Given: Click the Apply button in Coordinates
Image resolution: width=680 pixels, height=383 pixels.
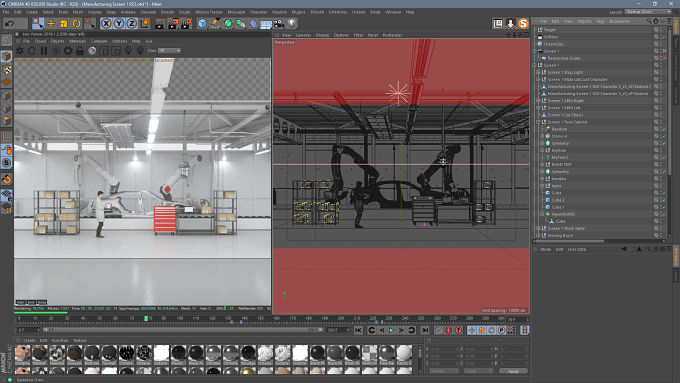Looking at the screenshot, I should click(x=513, y=371).
